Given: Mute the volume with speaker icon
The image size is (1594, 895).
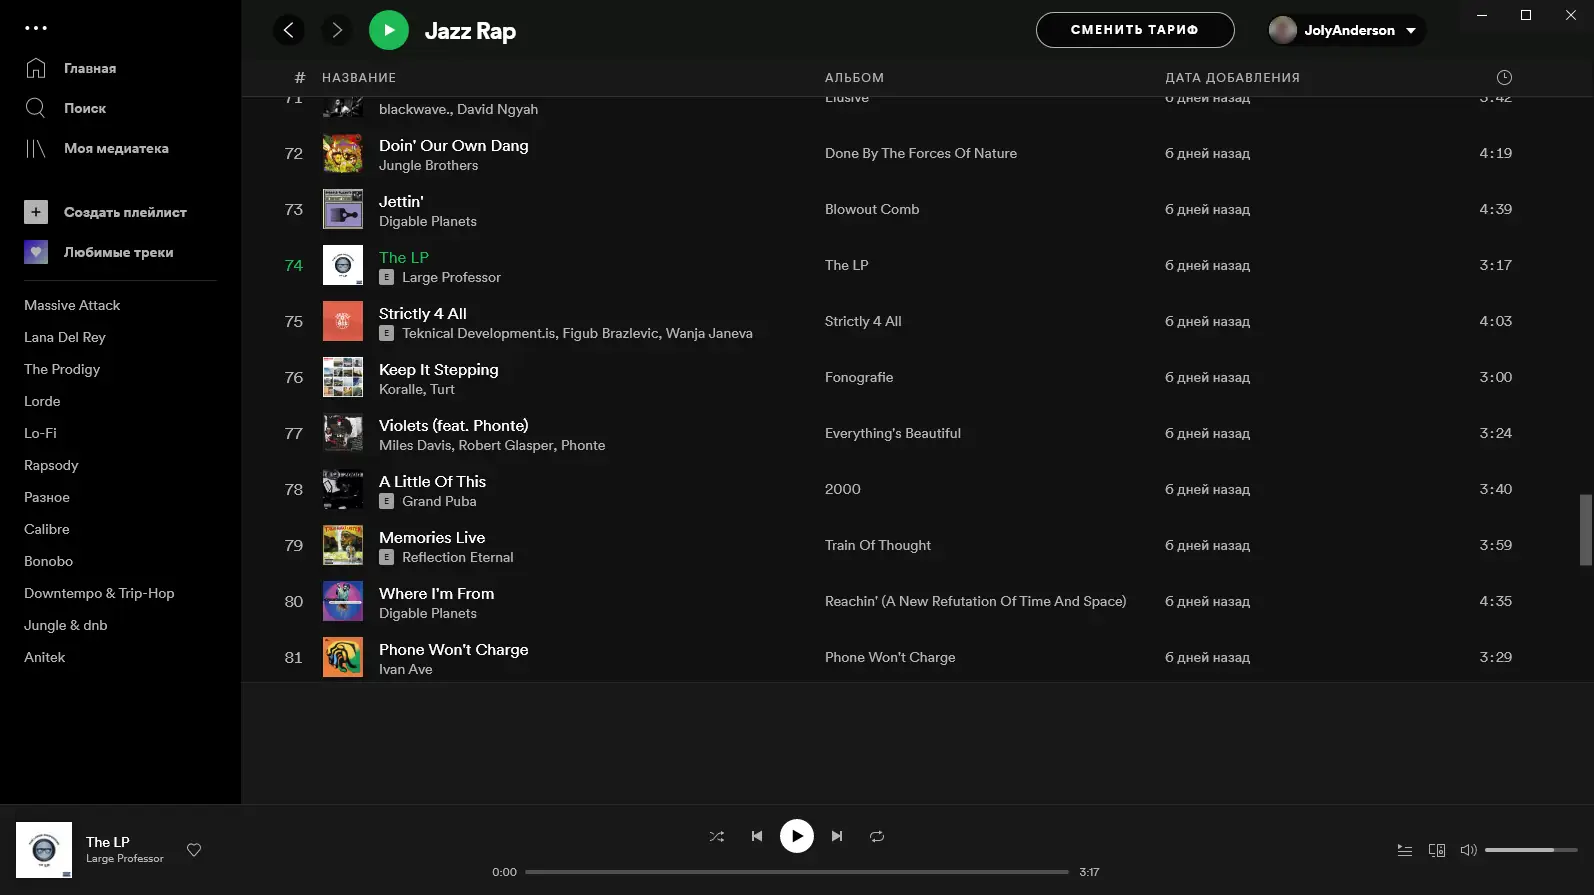Looking at the screenshot, I should click(x=1468, y=850).
